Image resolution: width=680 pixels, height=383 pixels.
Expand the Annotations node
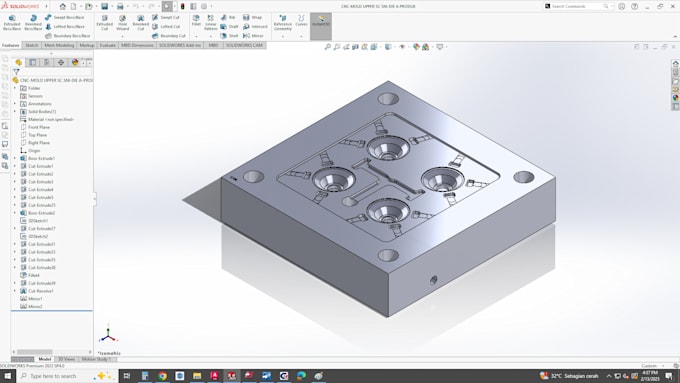[15, 104]
